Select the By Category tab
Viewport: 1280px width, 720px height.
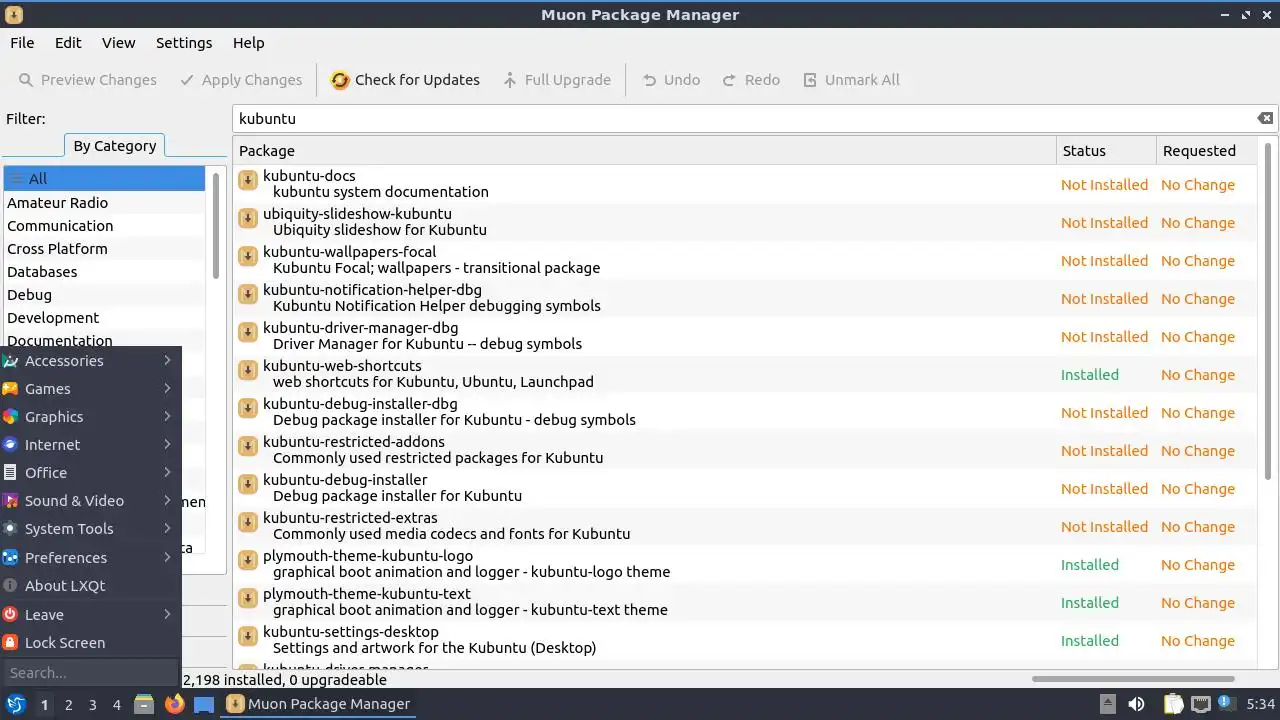[x=114, y=146]
